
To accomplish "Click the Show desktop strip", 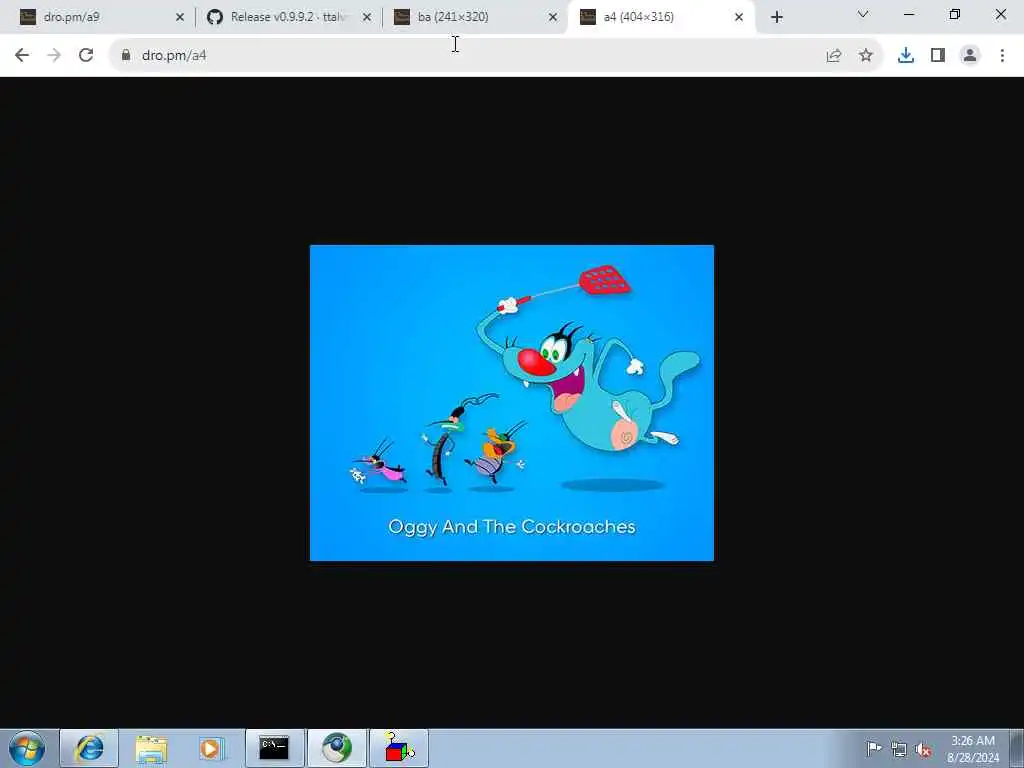I will tap(1017, 748).
